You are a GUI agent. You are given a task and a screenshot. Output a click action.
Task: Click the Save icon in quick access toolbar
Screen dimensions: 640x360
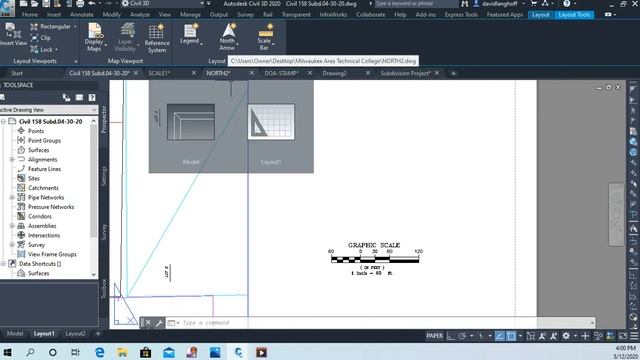[46, 4]
